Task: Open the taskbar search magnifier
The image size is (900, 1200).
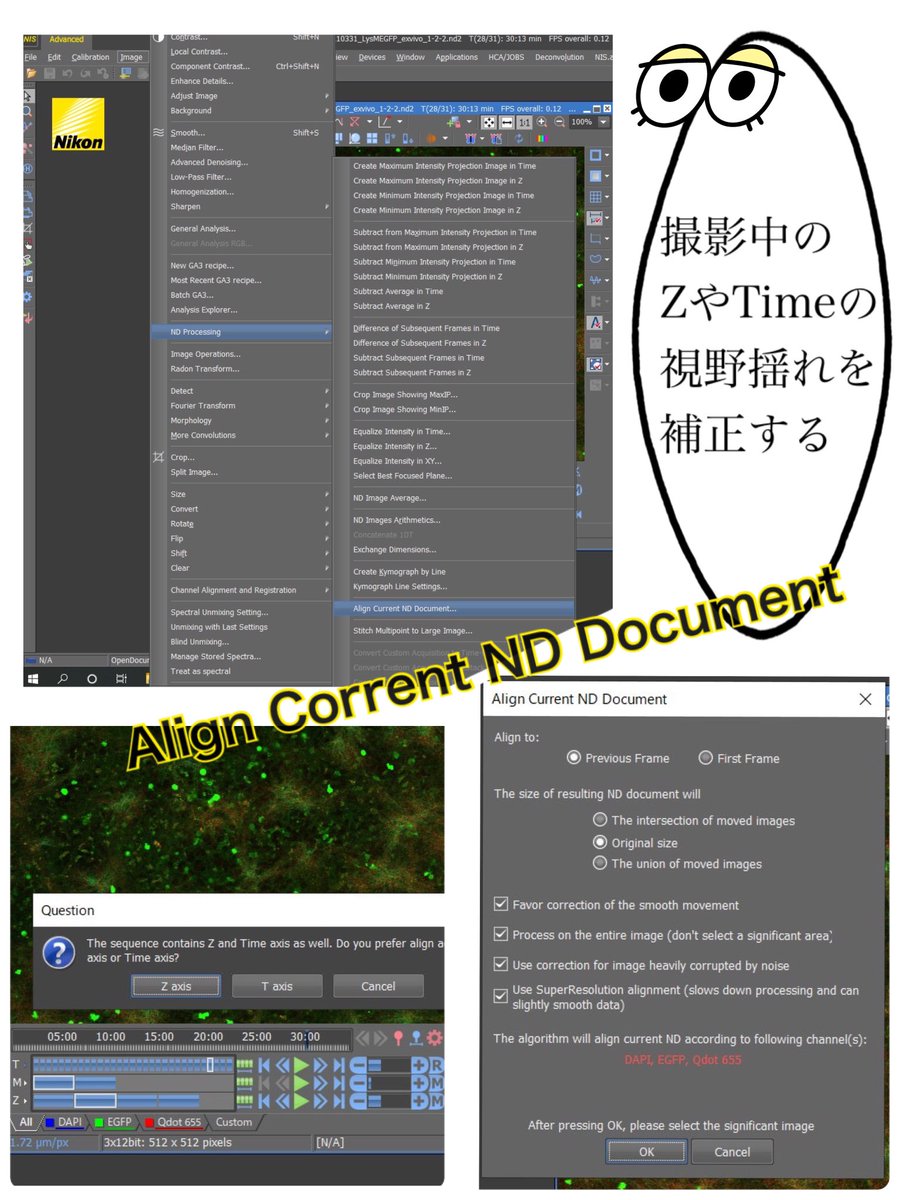Action: (x=62, y=677)
